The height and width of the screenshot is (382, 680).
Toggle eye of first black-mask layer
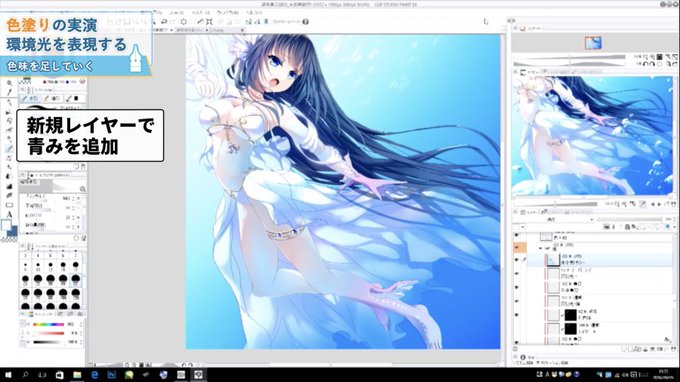coord(517,315)
